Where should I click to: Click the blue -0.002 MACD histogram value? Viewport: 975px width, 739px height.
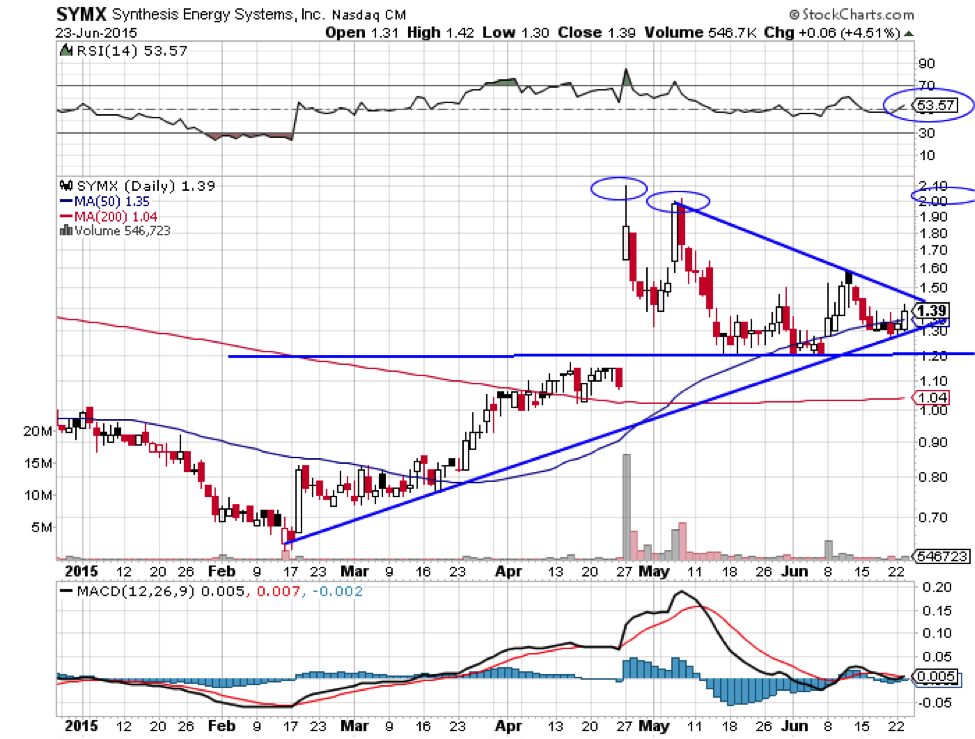(336, 591)
